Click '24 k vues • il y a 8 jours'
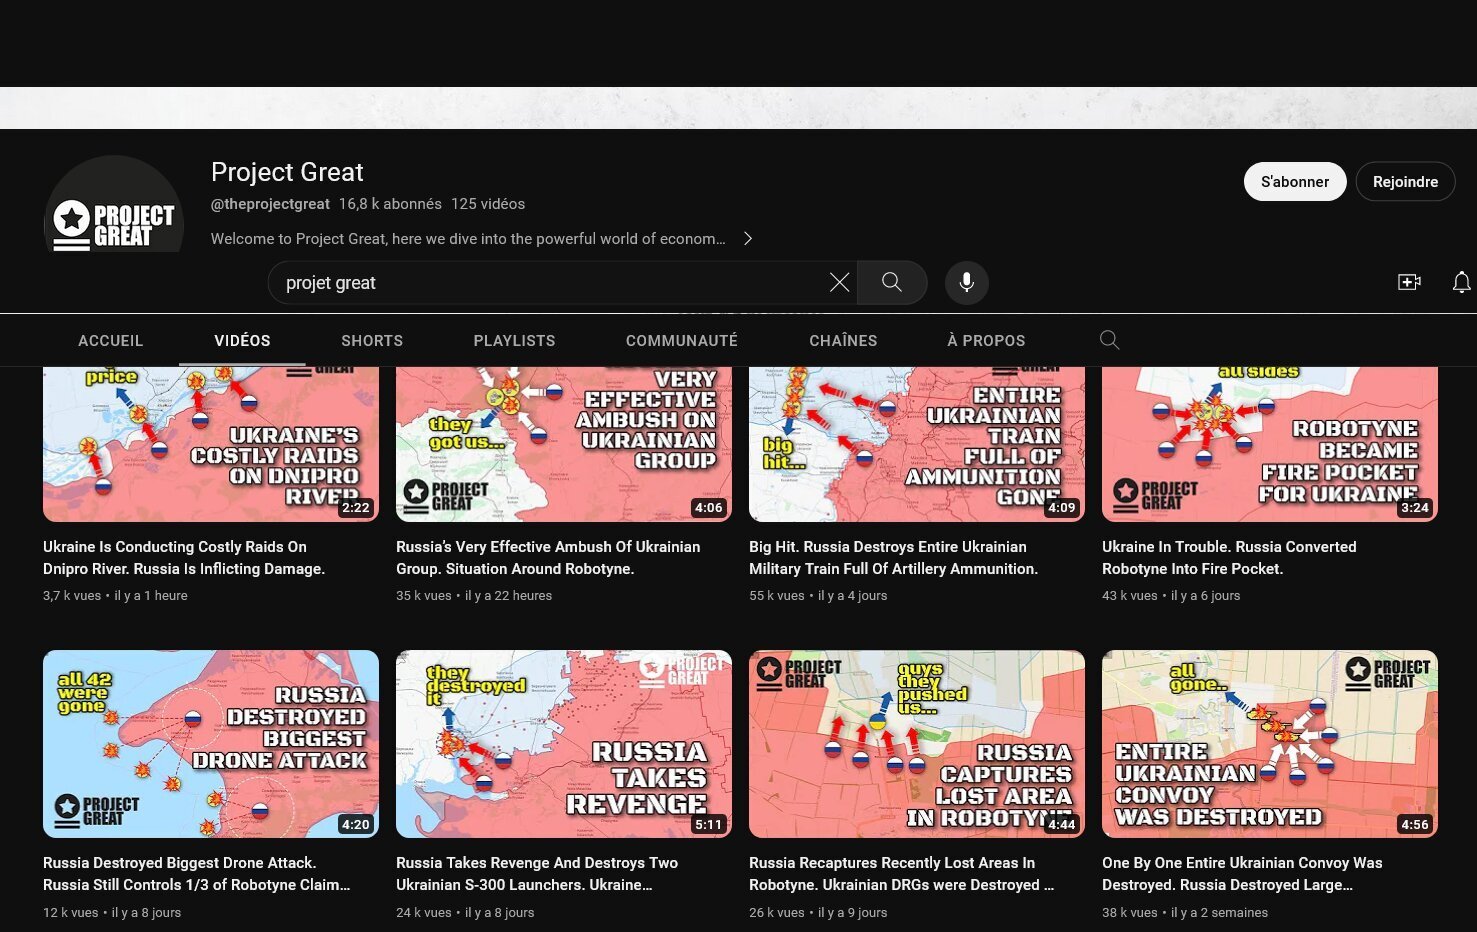The image size is (1477, 932). [x=465, y=913]
